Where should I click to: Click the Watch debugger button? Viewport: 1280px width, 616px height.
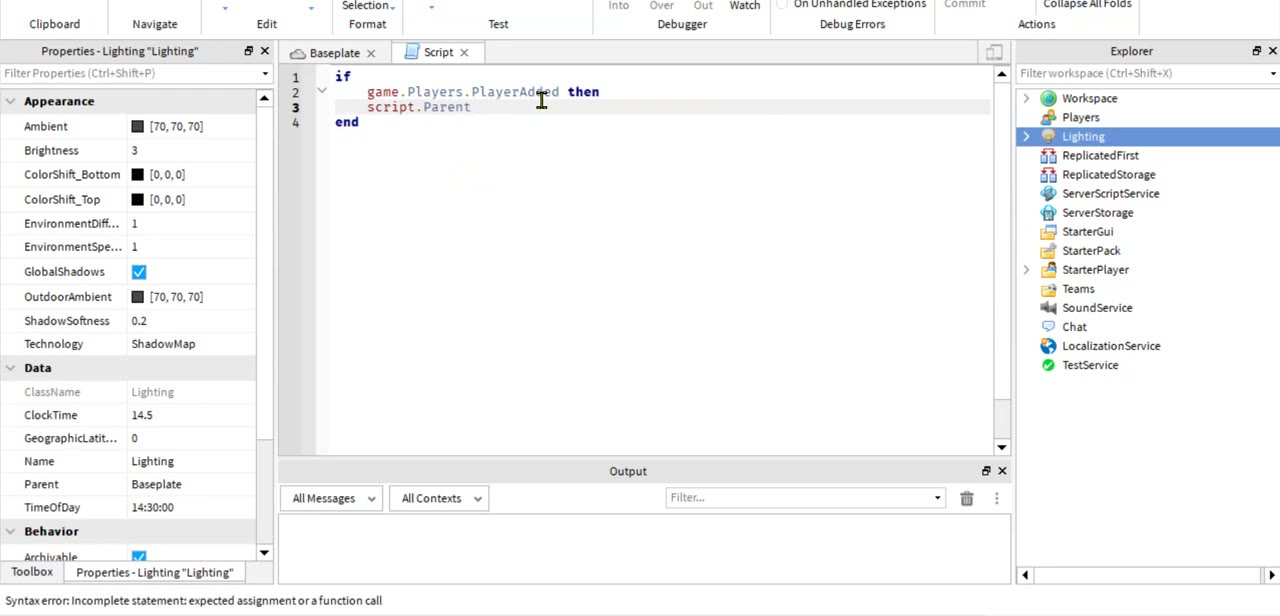coord(745,6)
